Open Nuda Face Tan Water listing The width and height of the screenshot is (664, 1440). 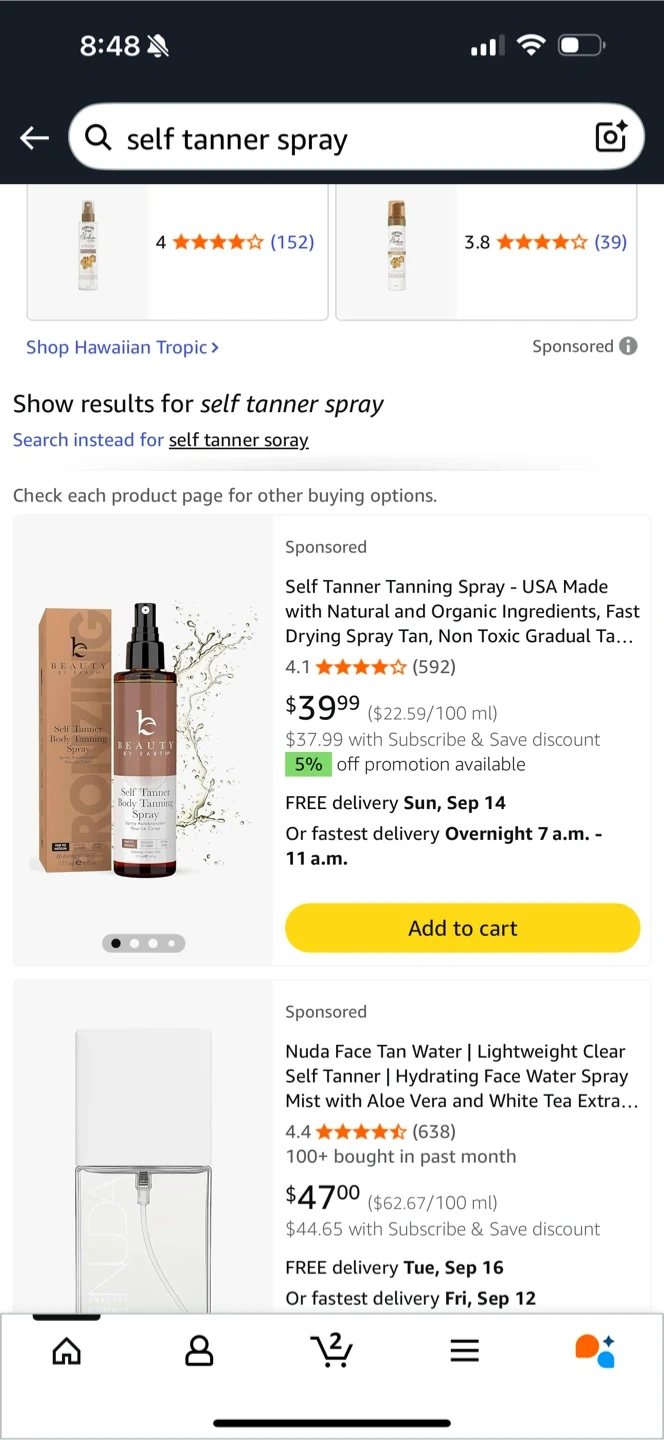tap(460, 1076)
